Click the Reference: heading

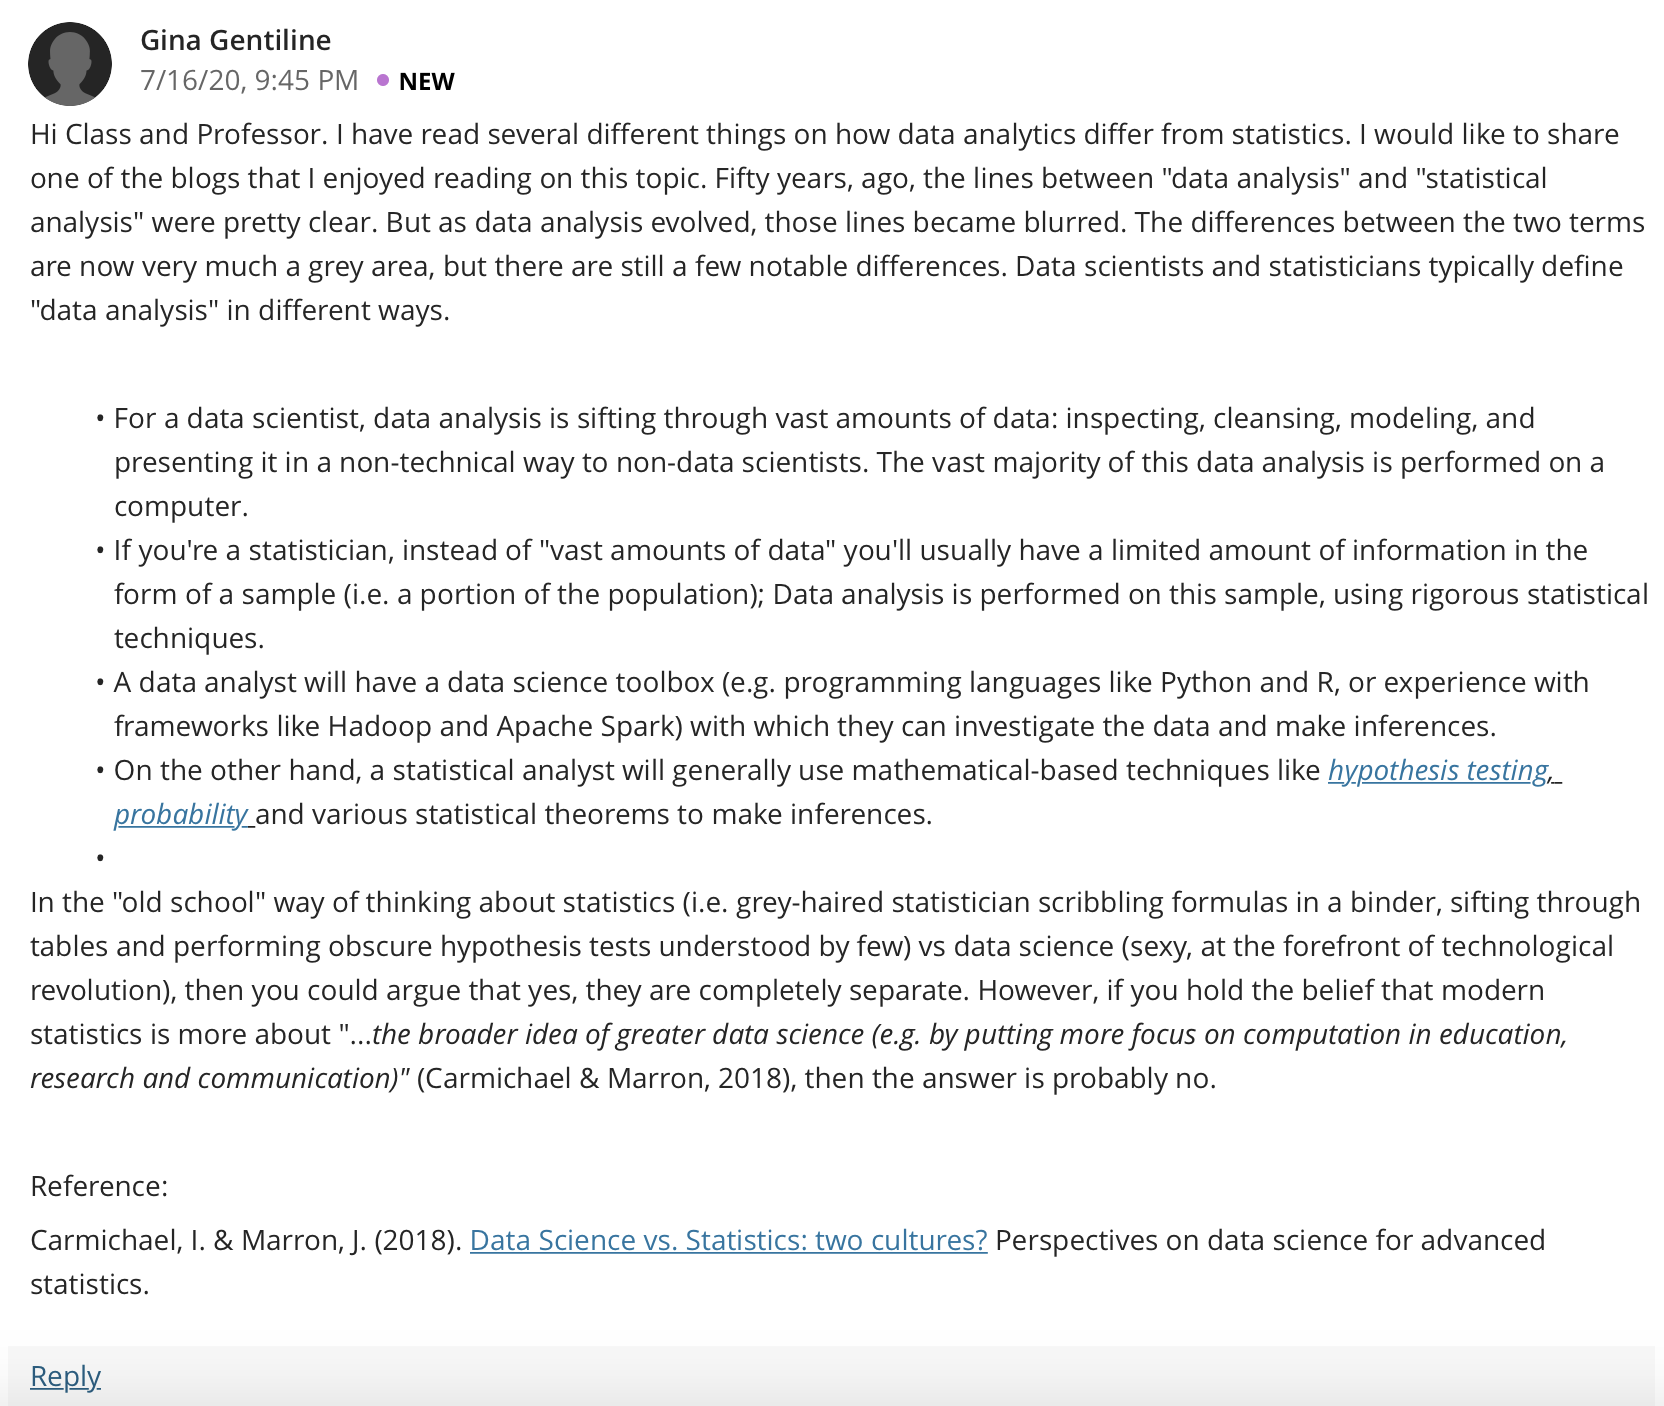(99, 1186)
